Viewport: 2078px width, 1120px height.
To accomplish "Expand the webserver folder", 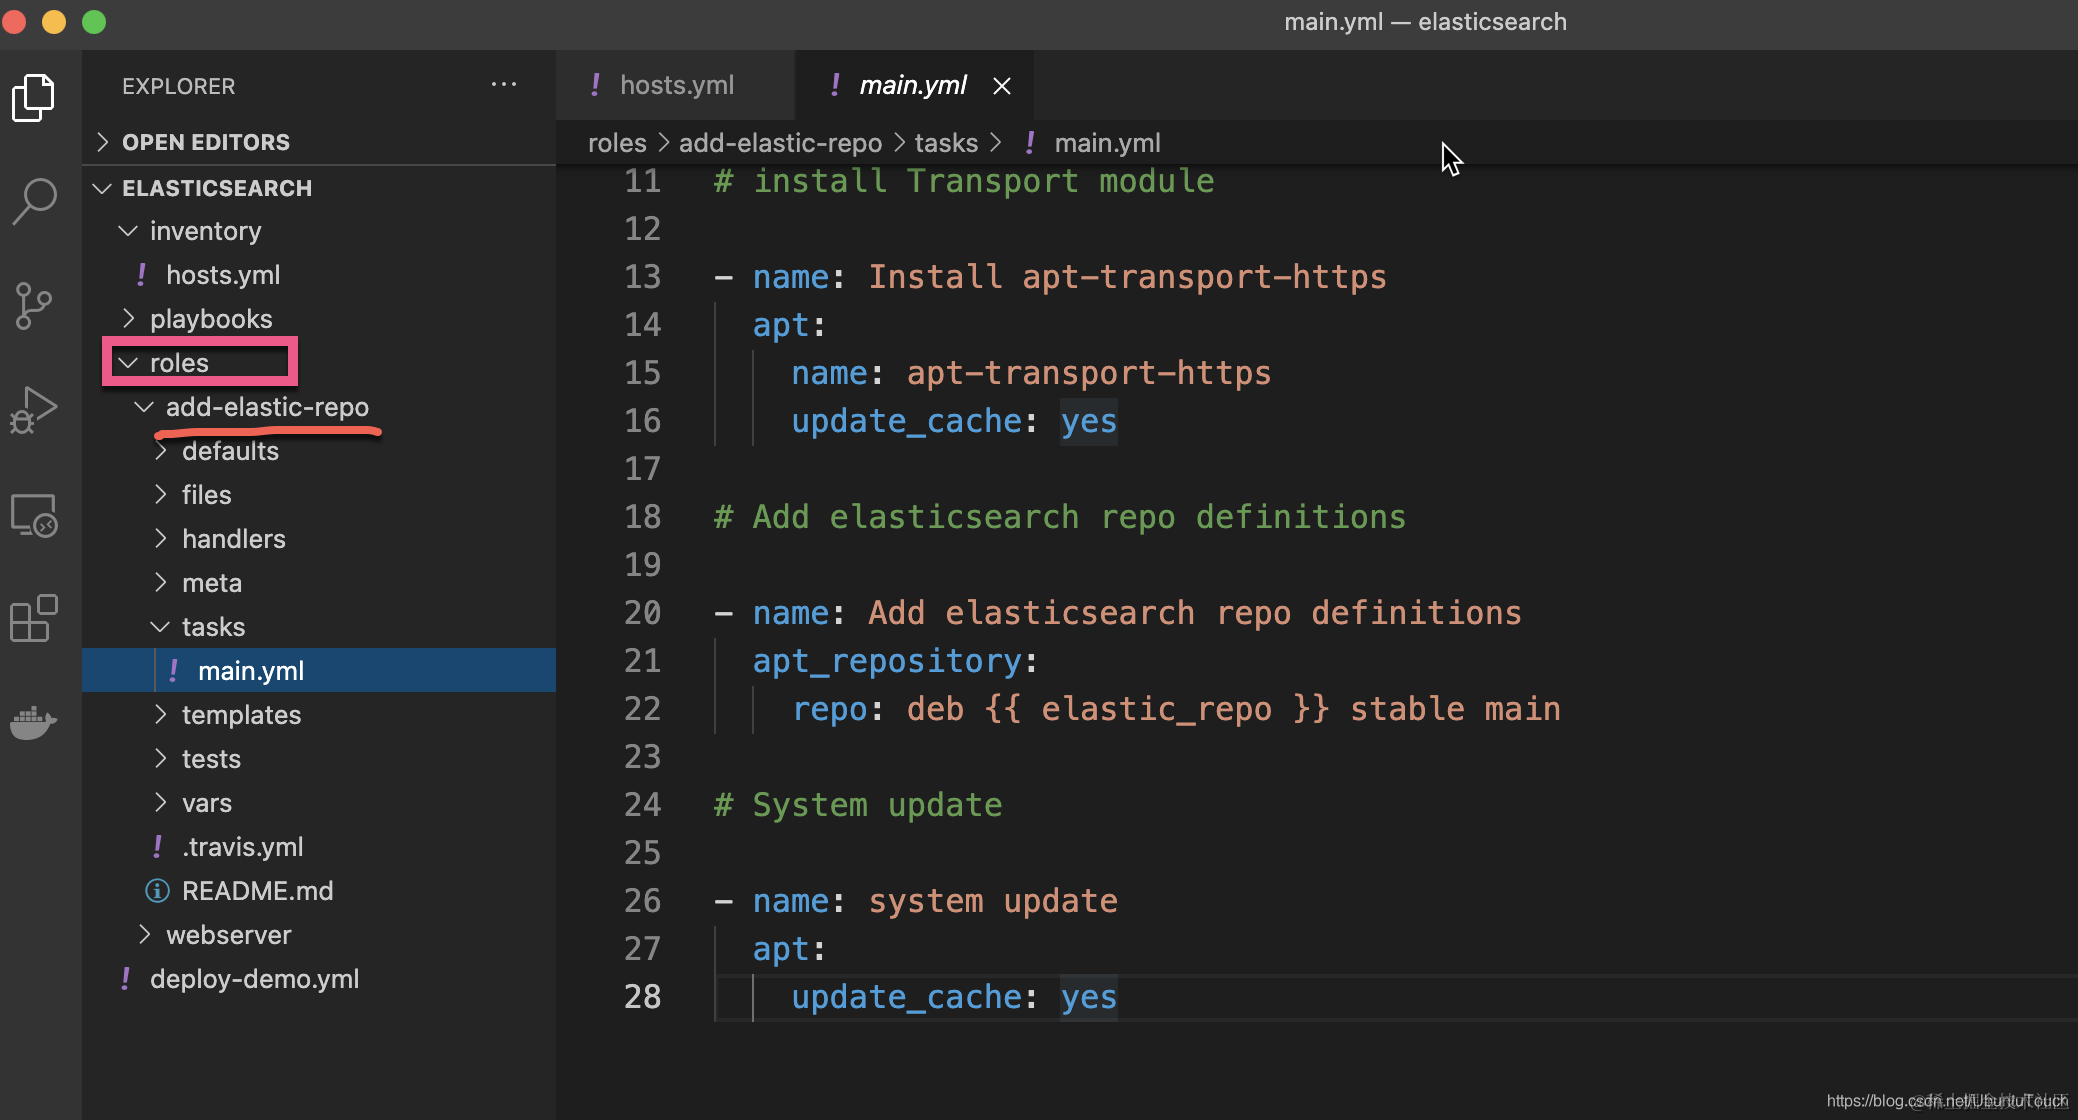I will [228, 935].
